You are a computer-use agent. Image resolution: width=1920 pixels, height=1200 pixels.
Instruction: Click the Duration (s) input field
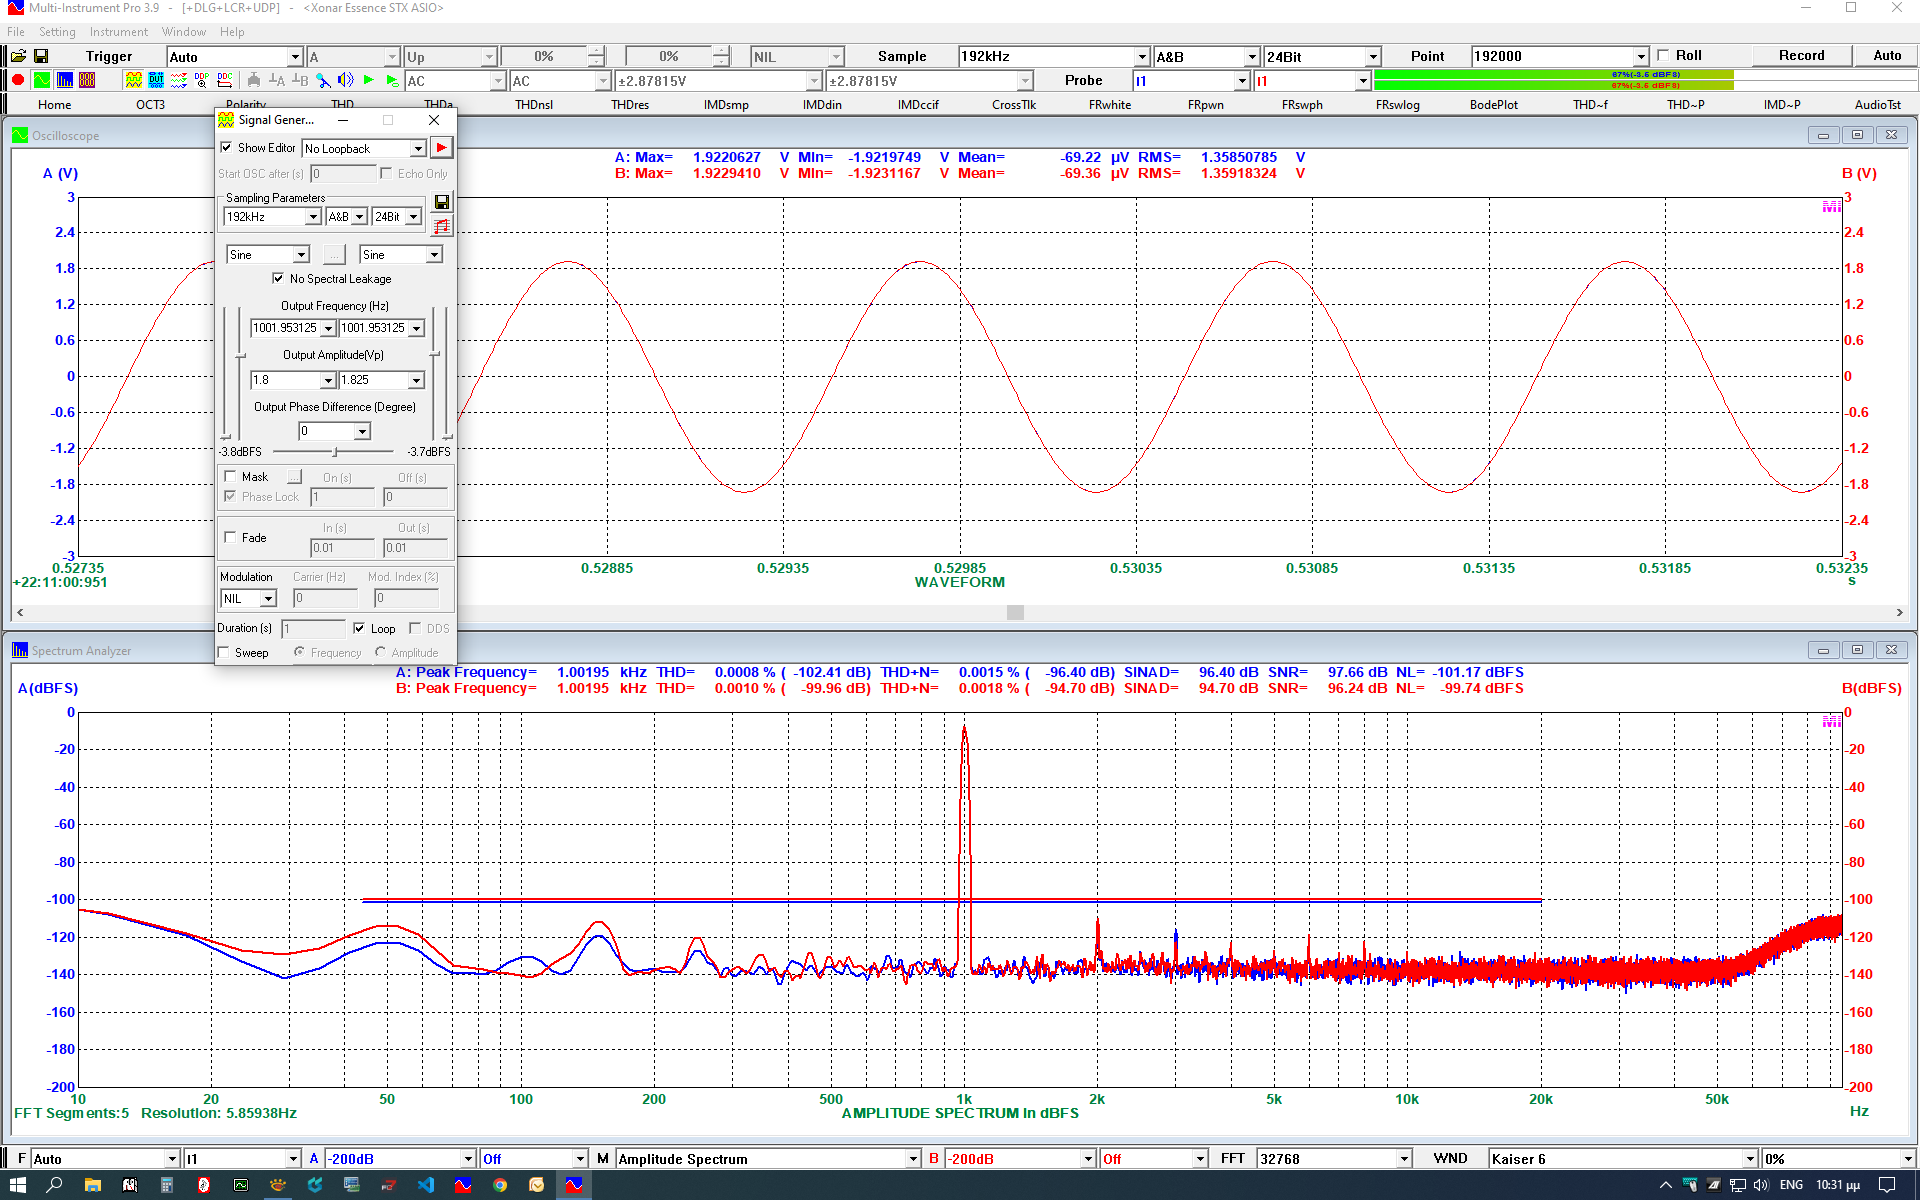pyautogui.click(x=313, y=629)
